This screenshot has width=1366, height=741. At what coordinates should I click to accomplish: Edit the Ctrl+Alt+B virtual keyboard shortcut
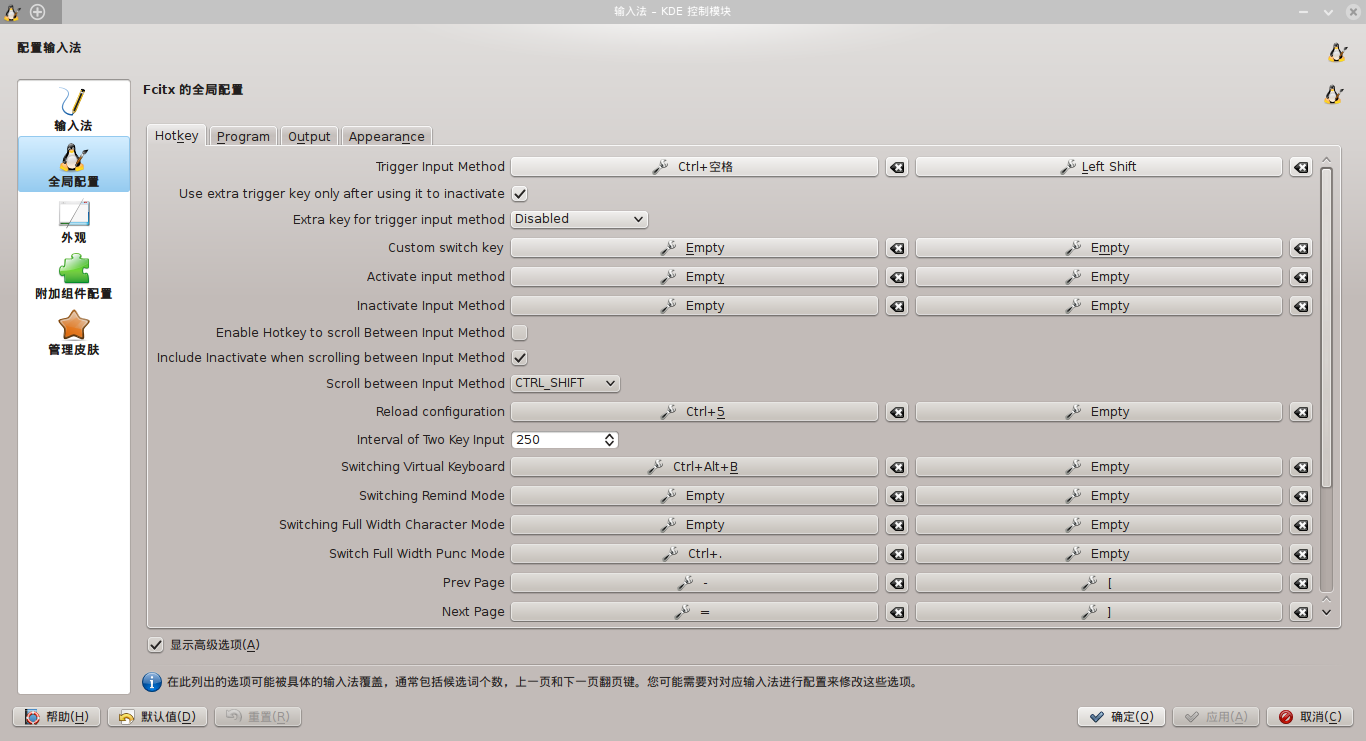694,467
